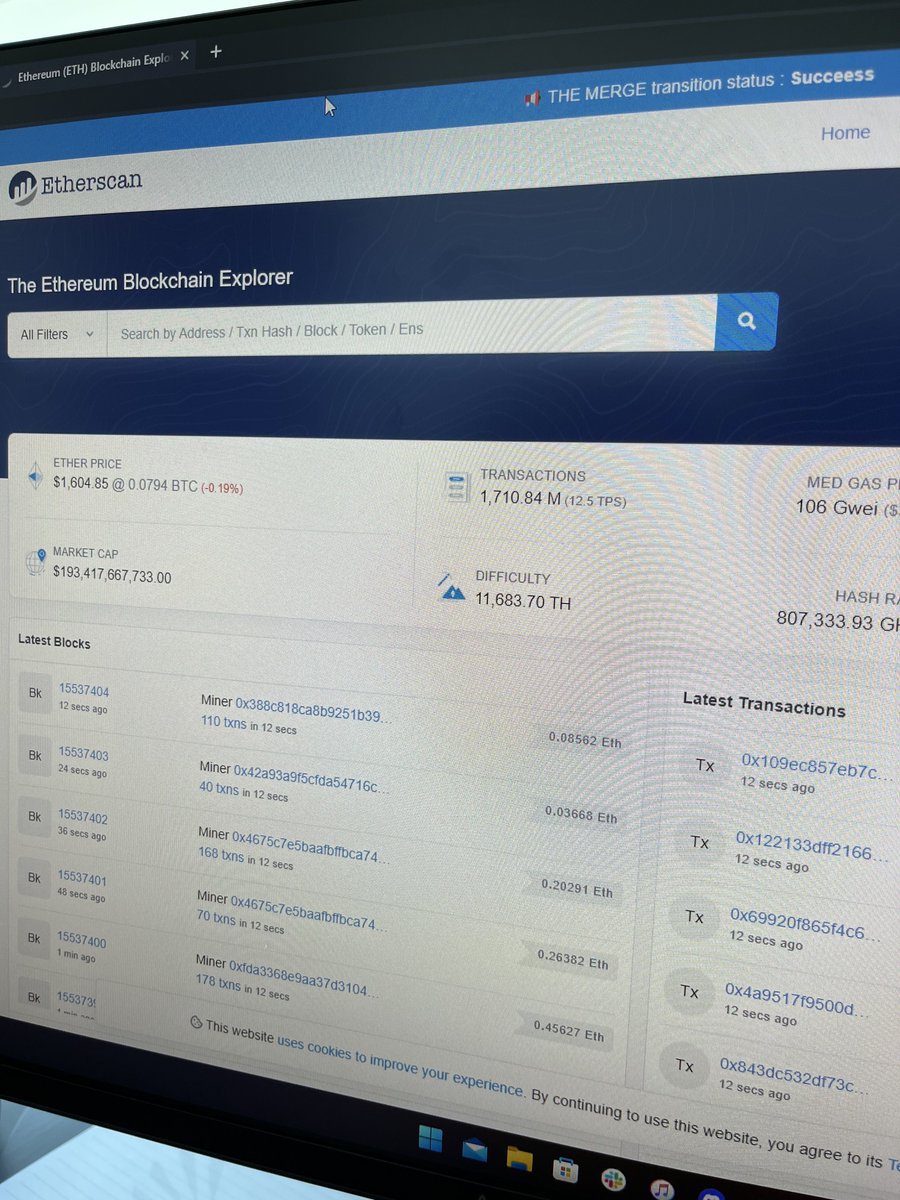The image size is (900, 1200).
Task: Open the Home navigation link
Action: tap(845, 133)
